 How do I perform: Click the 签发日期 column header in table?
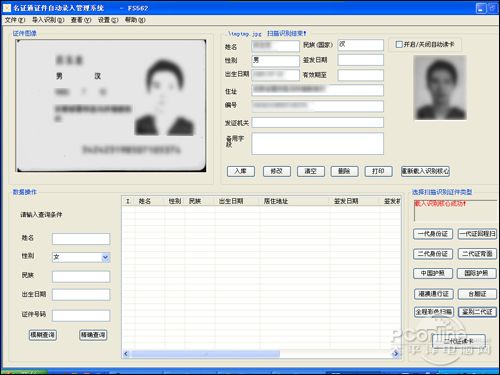click(x=355, y=201)
